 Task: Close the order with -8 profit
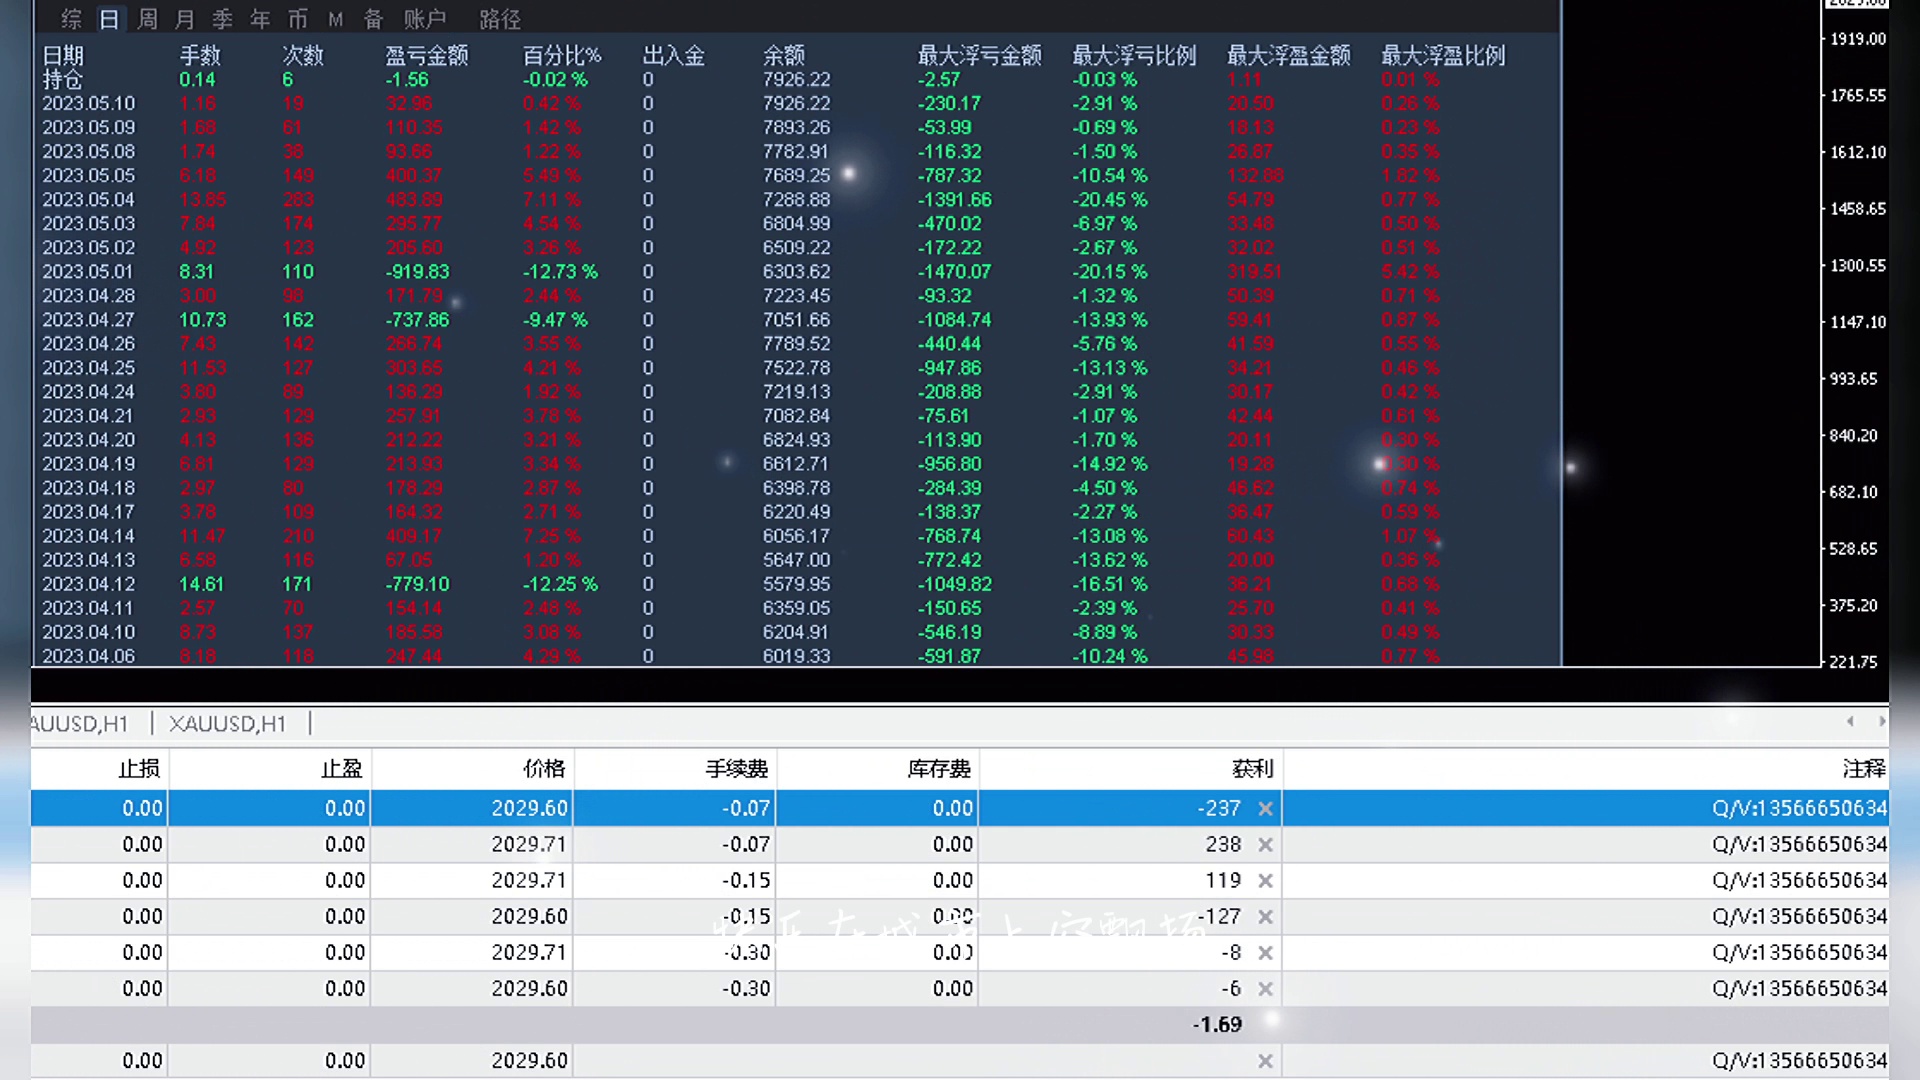click(1265, 953)
